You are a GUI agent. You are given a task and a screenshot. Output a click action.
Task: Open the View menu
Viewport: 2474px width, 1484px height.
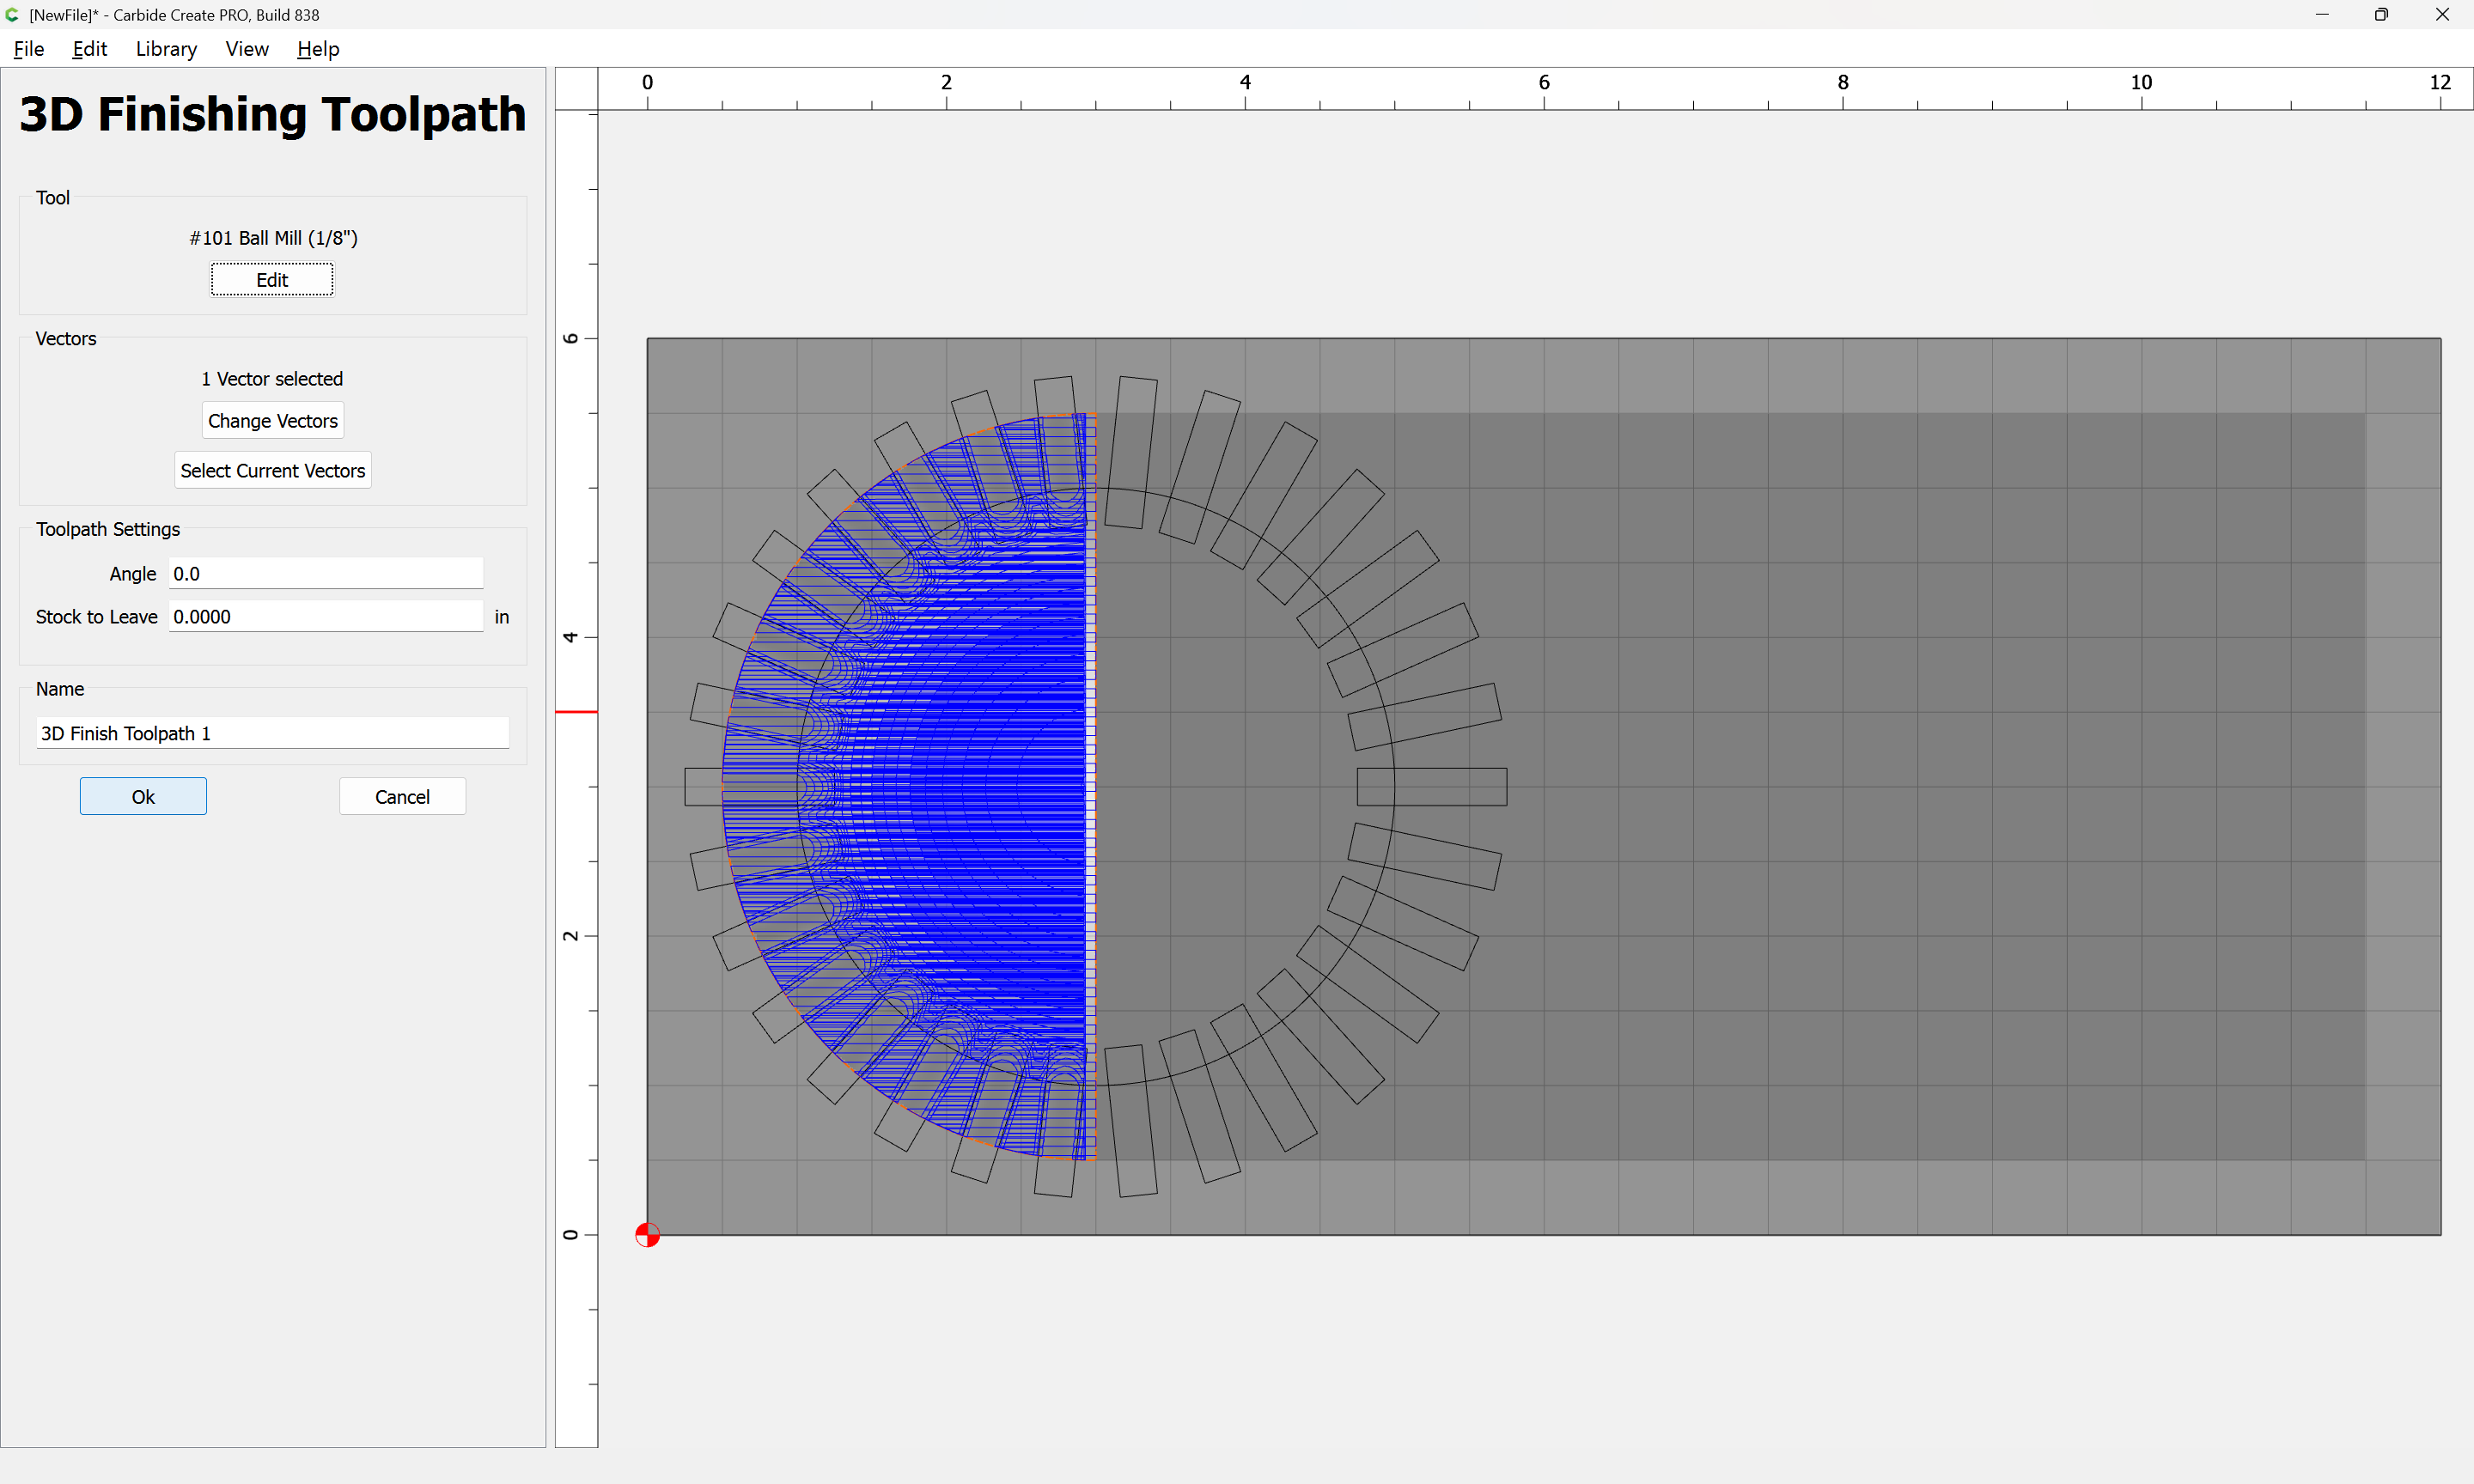[x=246, y=49]
